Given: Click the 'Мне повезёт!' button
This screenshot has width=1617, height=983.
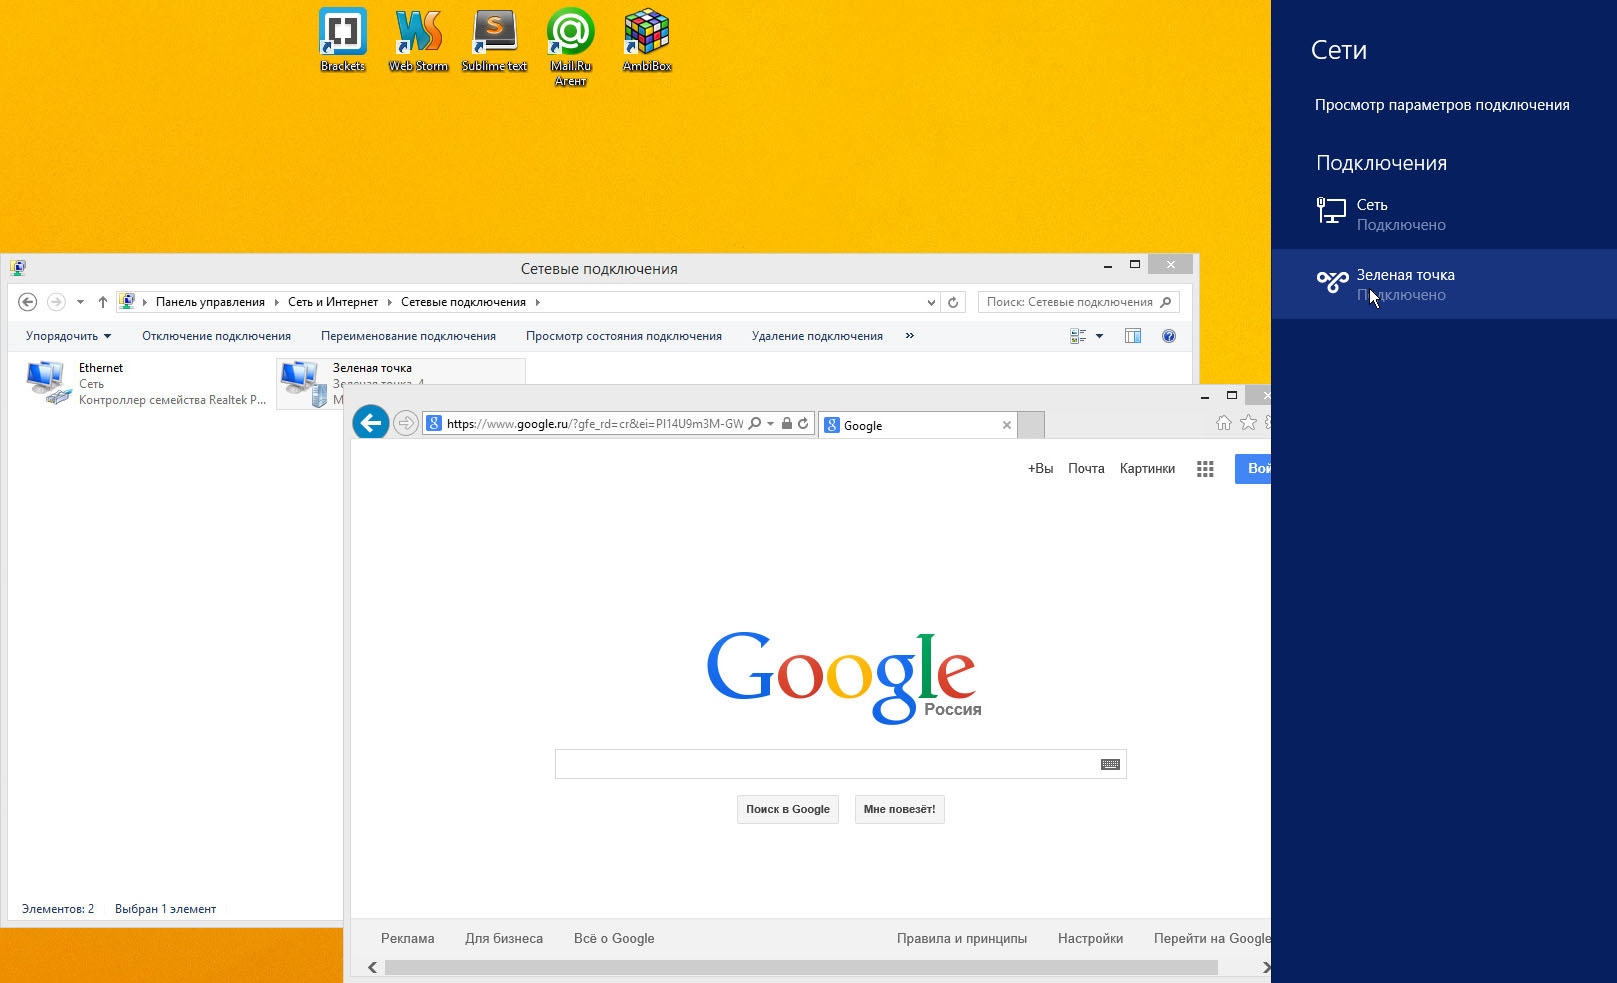Looking at the screenshot, I should (x=900, y=809).
